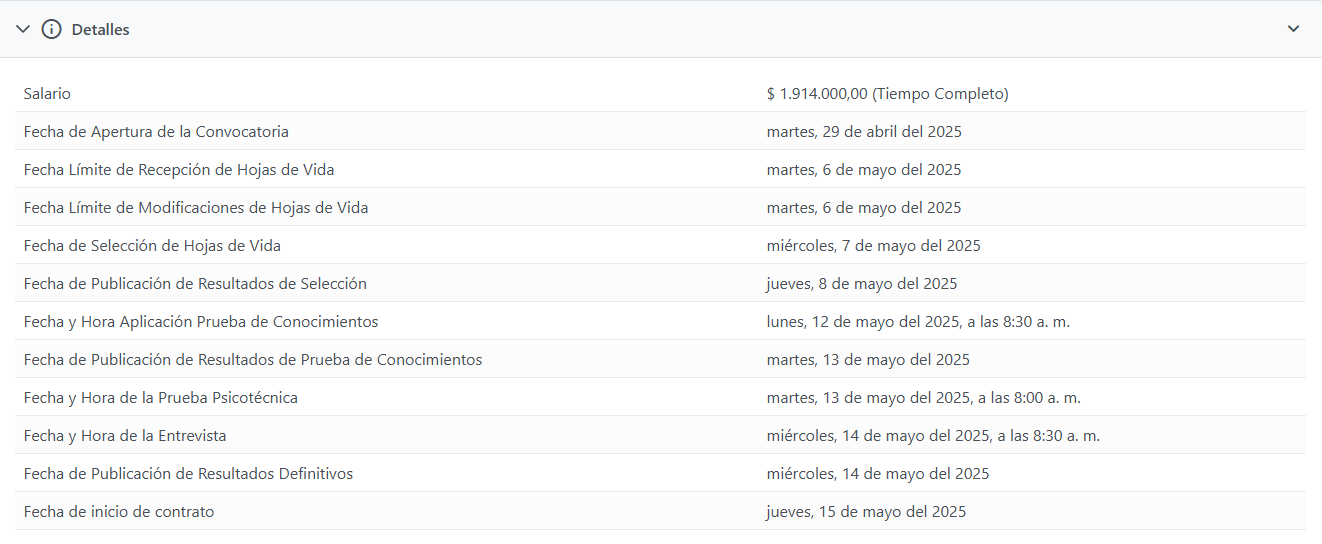Click Fecha de Apertura de la Convocatoria label
1322x544 pixels.
coord(156,132)
